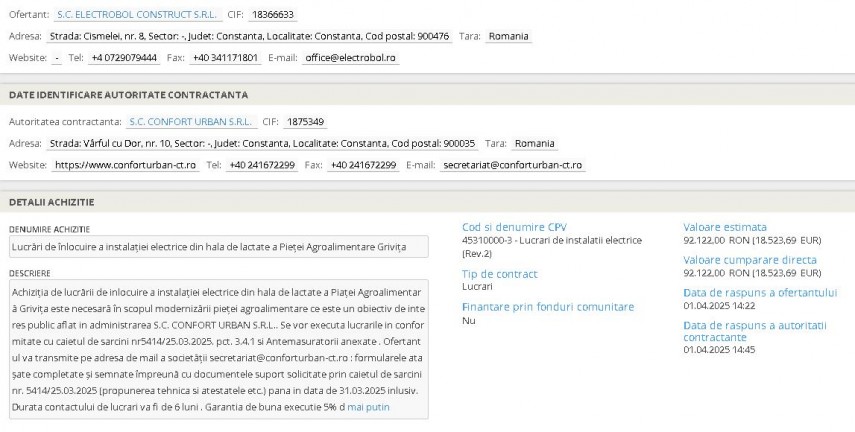Screen dimensions: 855x432
Task: Click the date 01.04.2025 14:45
Action: [719, 350]
